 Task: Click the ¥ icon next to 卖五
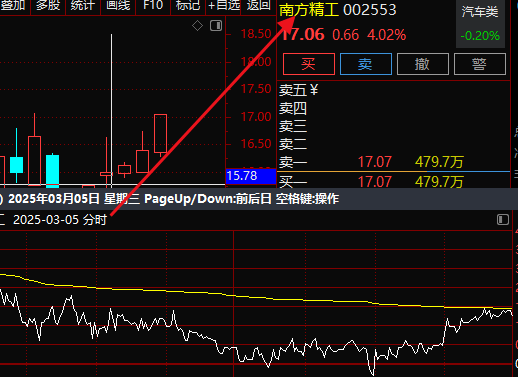tap(314, 89)
